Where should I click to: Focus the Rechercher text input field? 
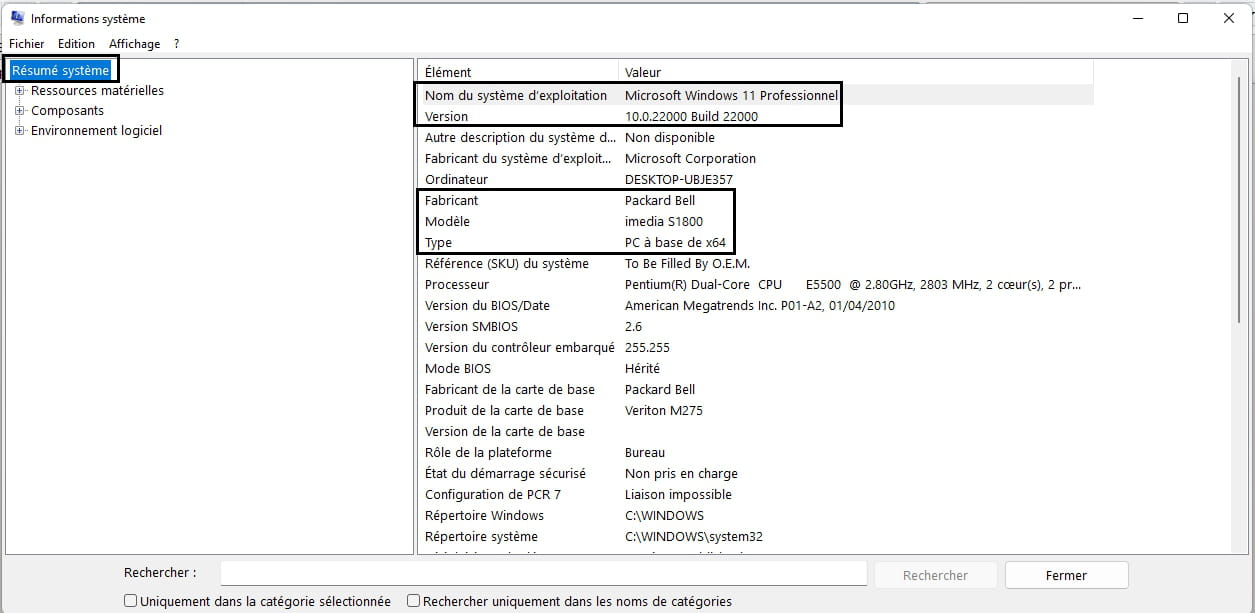543,574
